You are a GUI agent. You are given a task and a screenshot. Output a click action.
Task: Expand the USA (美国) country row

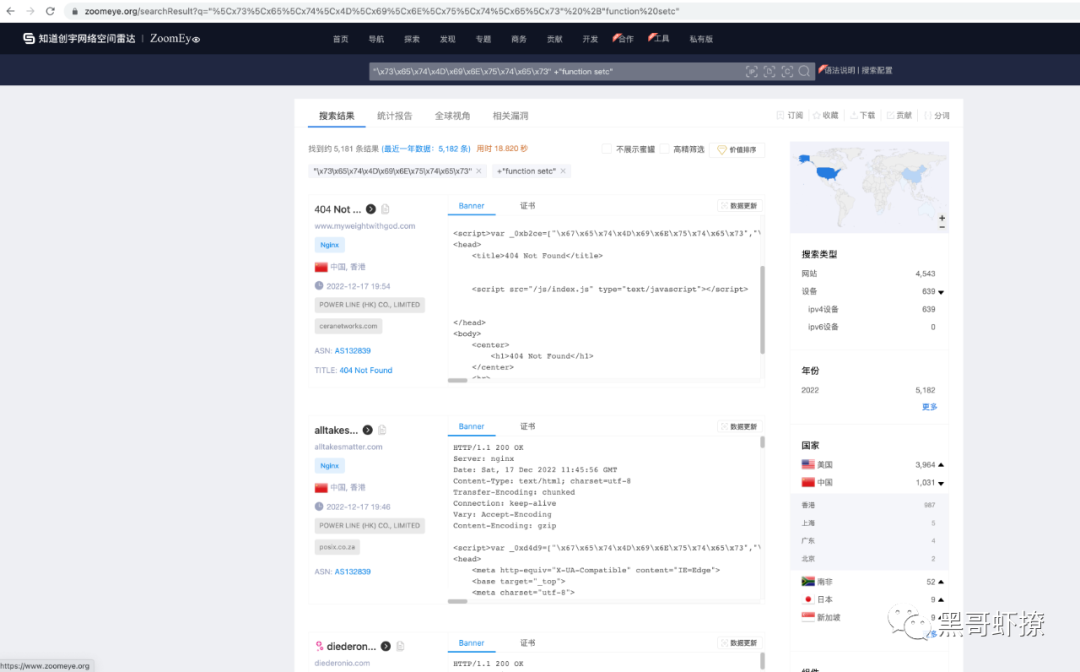pyautogui.click(x=941, y=465)
